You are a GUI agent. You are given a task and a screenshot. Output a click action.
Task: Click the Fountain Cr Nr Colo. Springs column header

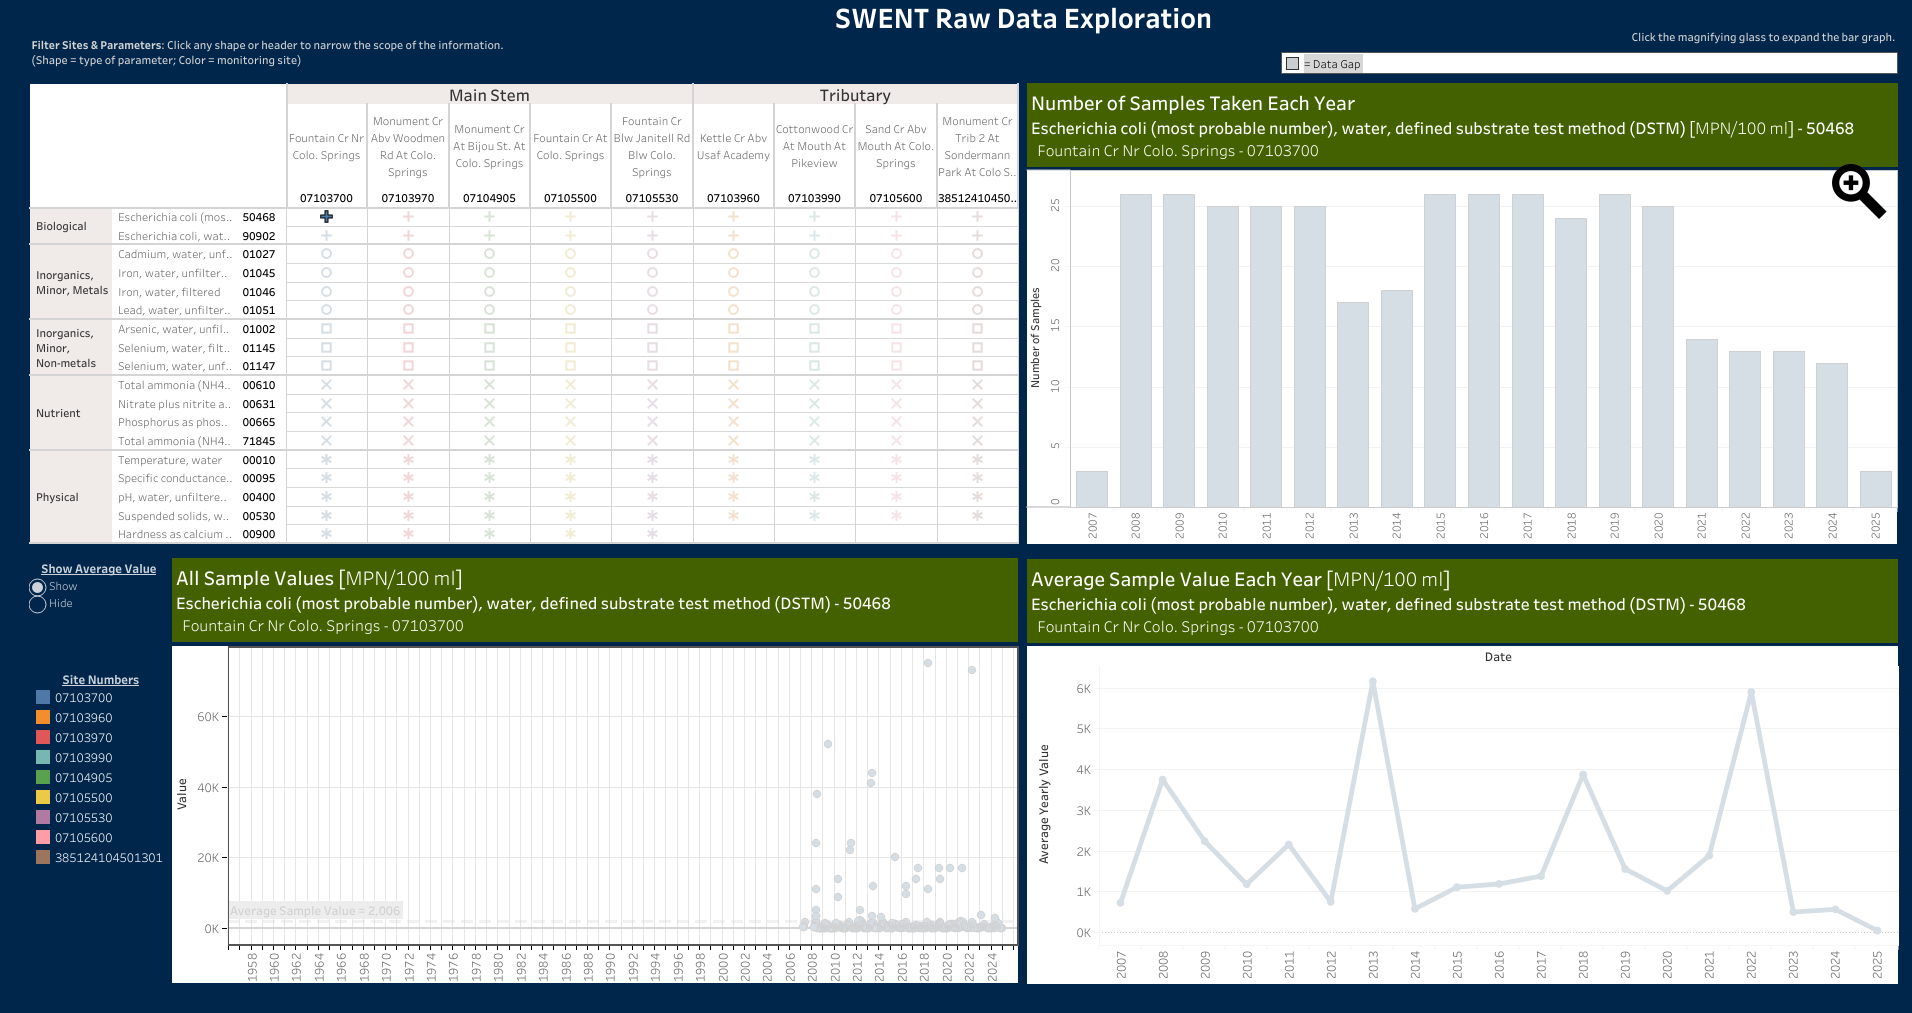[326, 147]
